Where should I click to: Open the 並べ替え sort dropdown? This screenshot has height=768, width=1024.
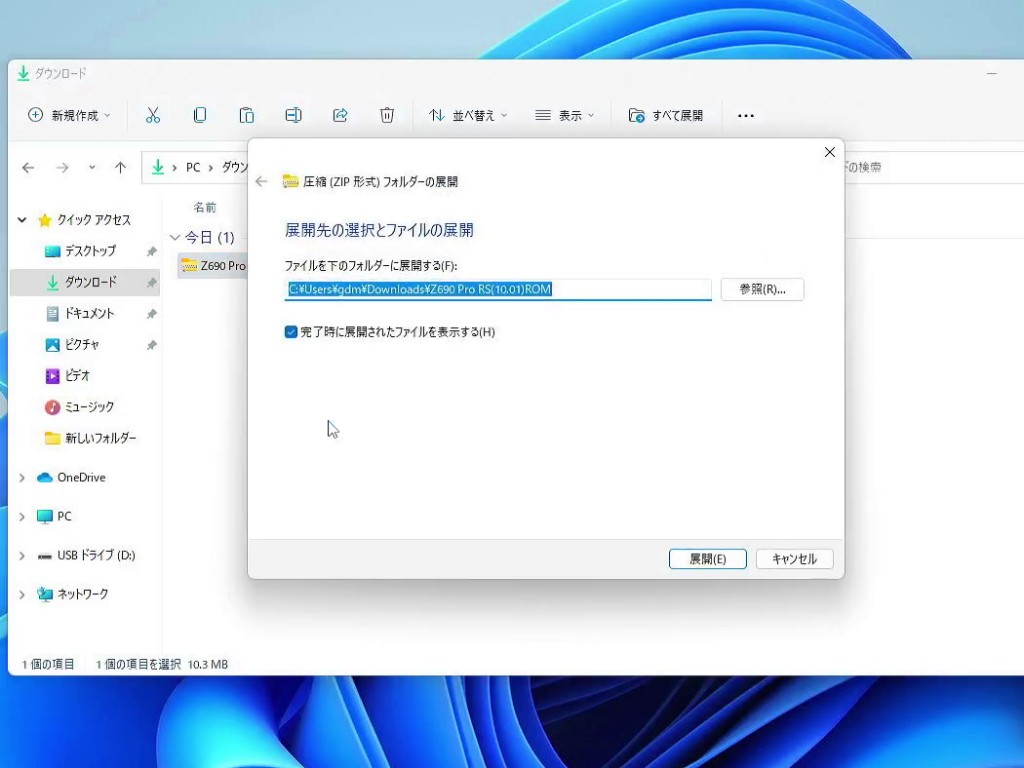click(x=468, y=115)
